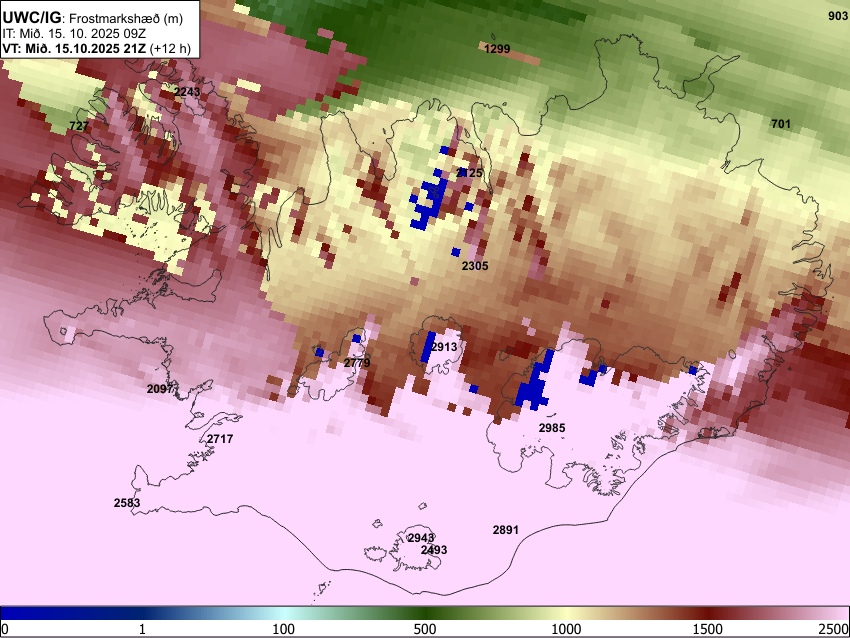The width and height of the screenshot is (850, 638).
Task: Click the map value 2985
Action: pyautogui.click(x=552, y=428)
